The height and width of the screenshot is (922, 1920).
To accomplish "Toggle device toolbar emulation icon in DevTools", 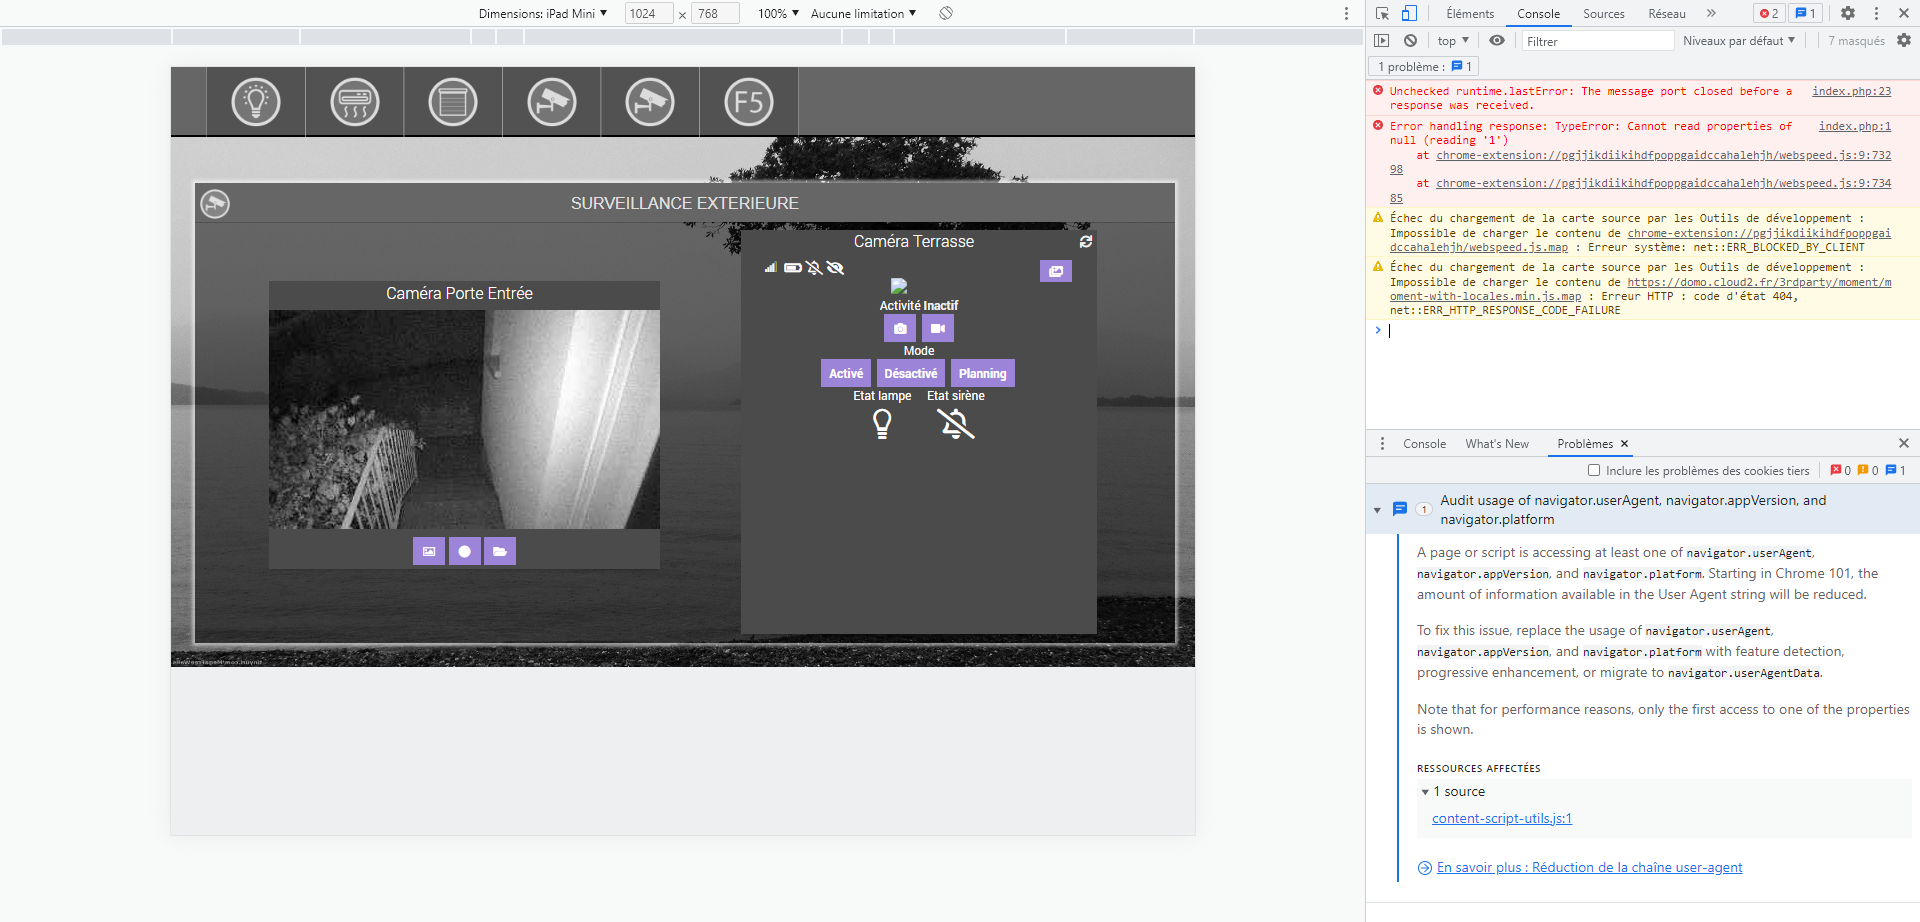I will [x=1409, y=13].
